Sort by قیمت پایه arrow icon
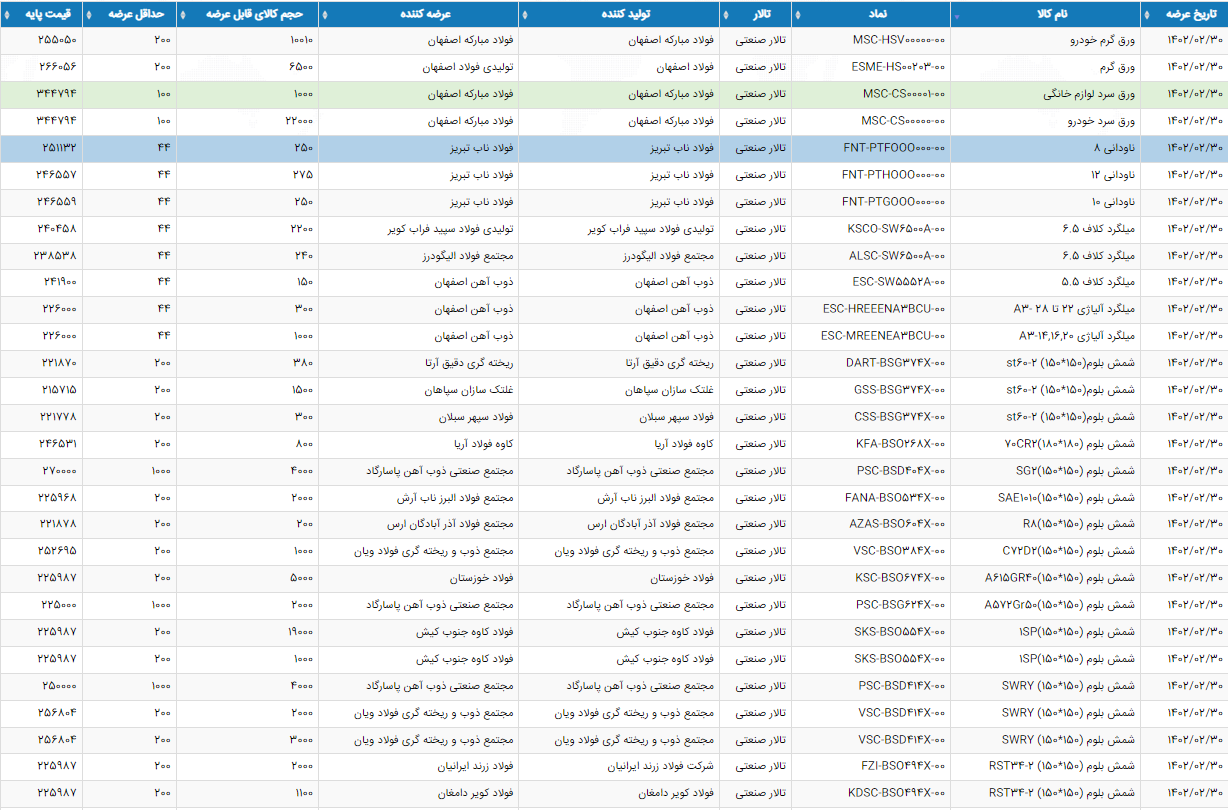Image resolution: width=1228 pixels, height=810 pixels. [x=8, y=15]
